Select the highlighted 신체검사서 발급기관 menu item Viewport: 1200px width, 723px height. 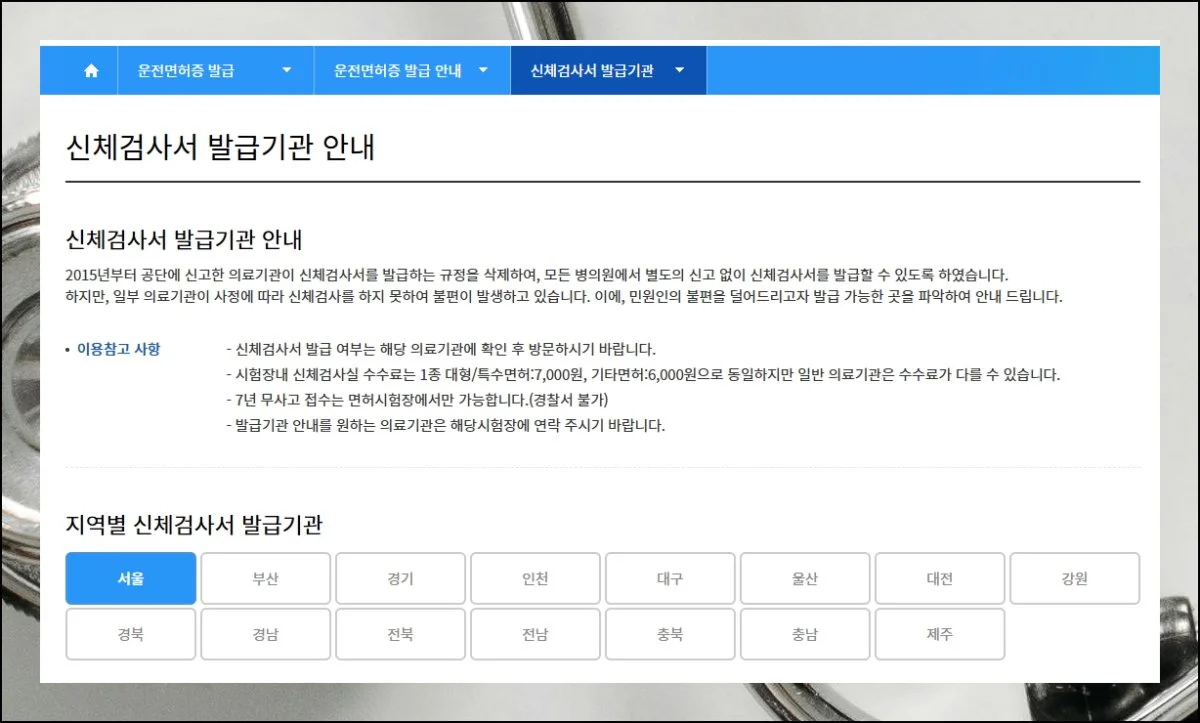(x=591, y=70)
